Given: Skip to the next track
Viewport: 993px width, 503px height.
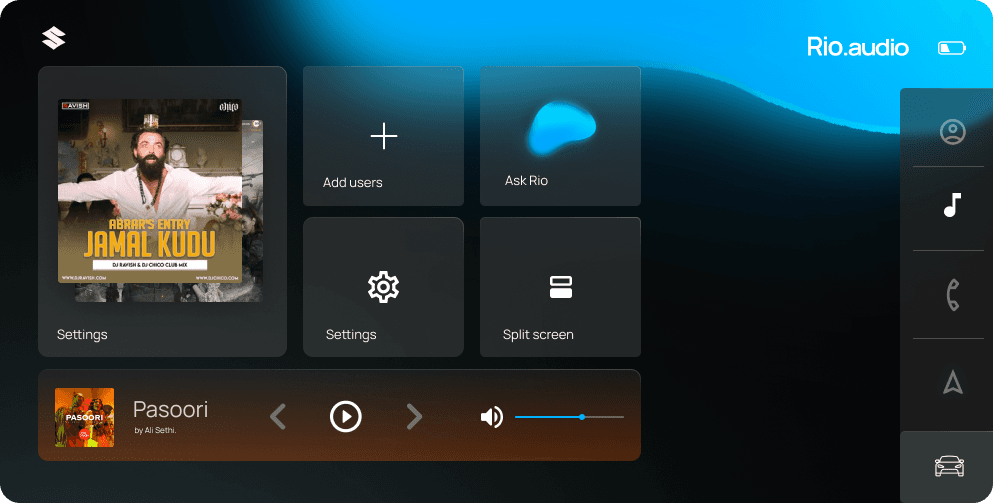Looking at the screenshot, I should (414, 417).
